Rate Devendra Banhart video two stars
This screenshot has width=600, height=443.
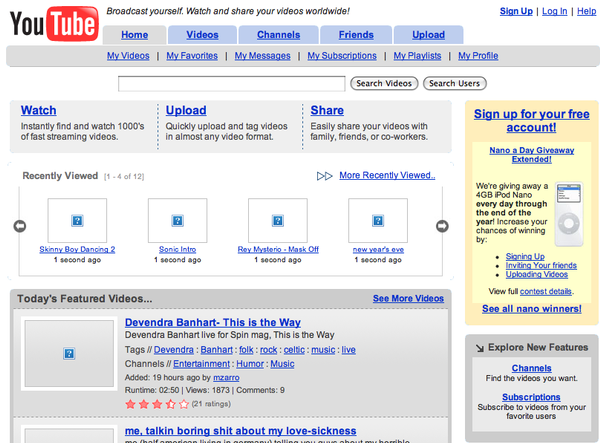pyautogui.click(x=144, y=404)
